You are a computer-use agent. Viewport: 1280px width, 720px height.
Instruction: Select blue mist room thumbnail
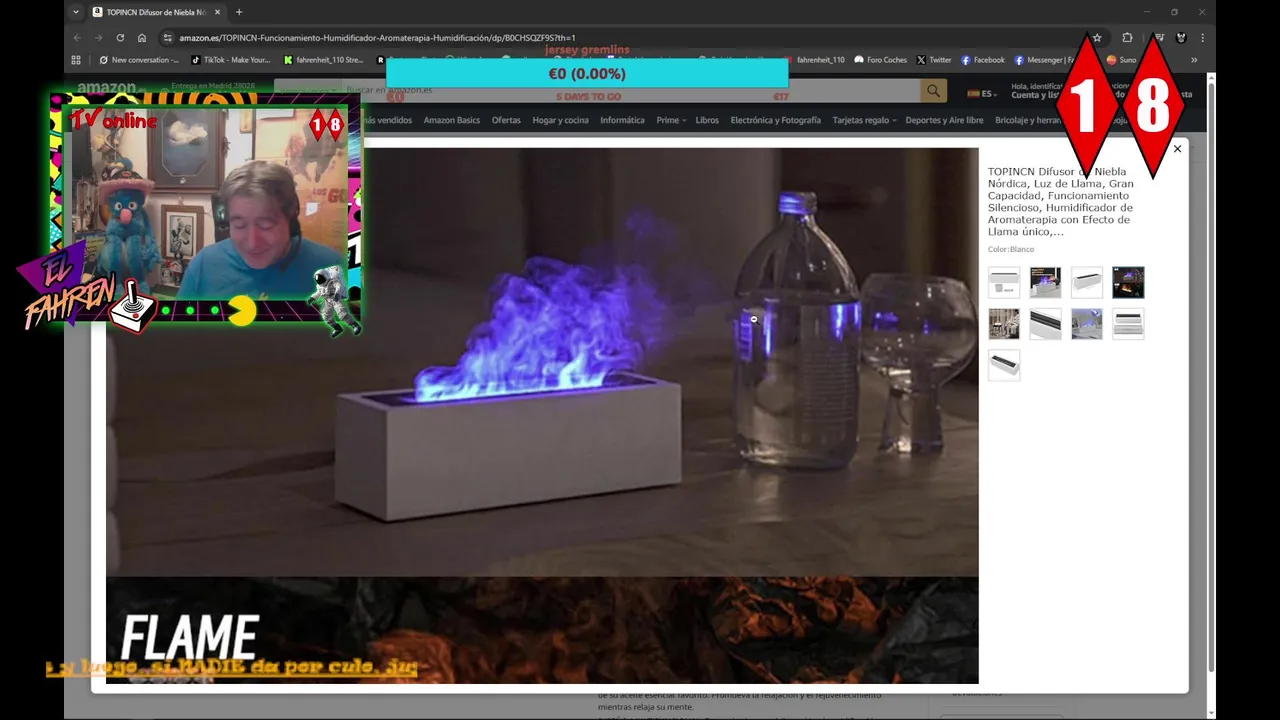pos(1087,324)
